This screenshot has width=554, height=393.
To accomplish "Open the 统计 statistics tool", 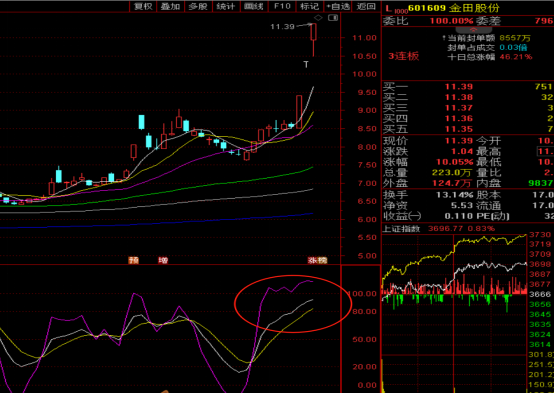I will pos(226,6).
